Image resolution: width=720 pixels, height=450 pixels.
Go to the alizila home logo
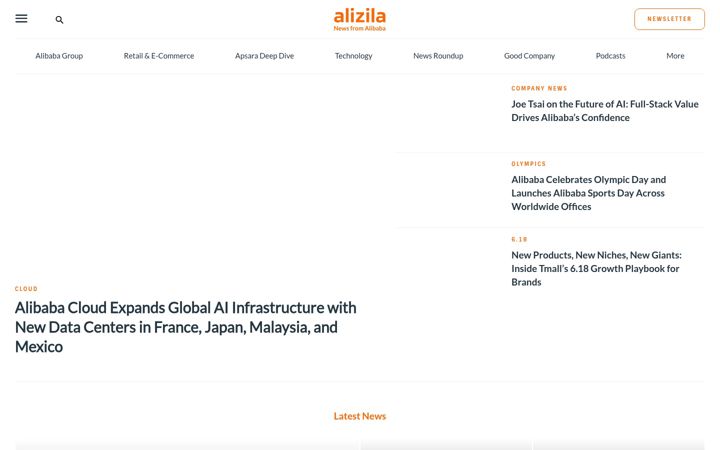click(360, 19)
